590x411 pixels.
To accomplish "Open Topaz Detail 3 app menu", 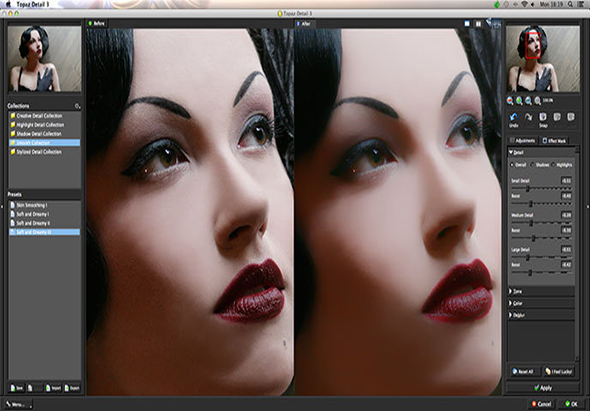I will [33, 4].
